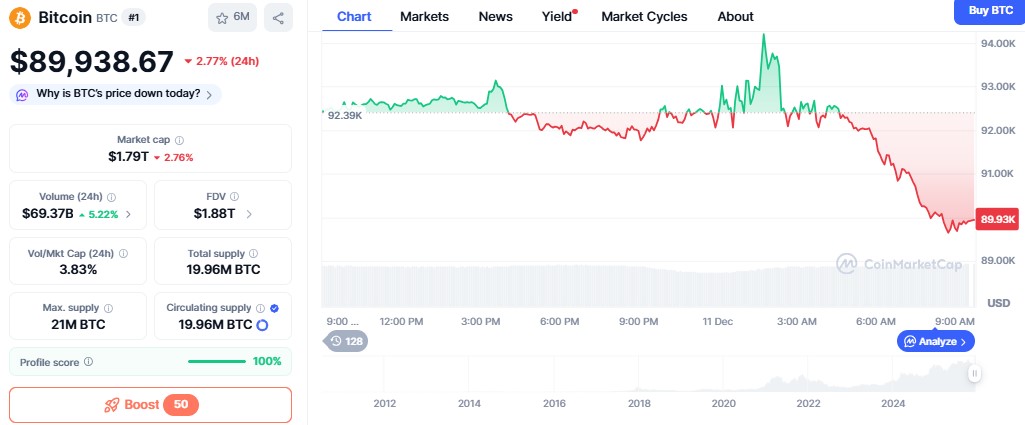Expand the Volume (24h) details chevron
The height and width of the screenshot is (425, 1025).
[x=129, y=214]
